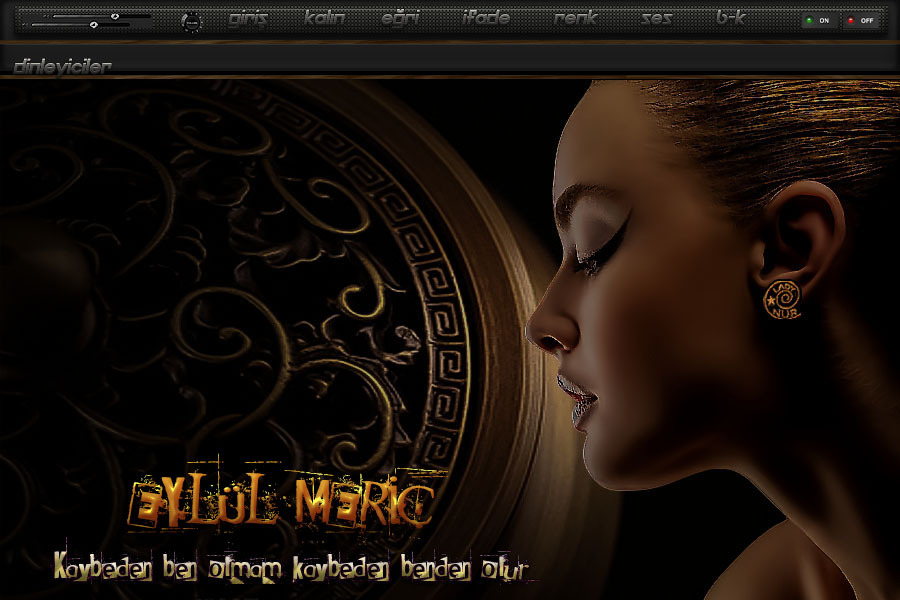
Task: Toggle eğri italic text style
Action: [x=400, y=19]
